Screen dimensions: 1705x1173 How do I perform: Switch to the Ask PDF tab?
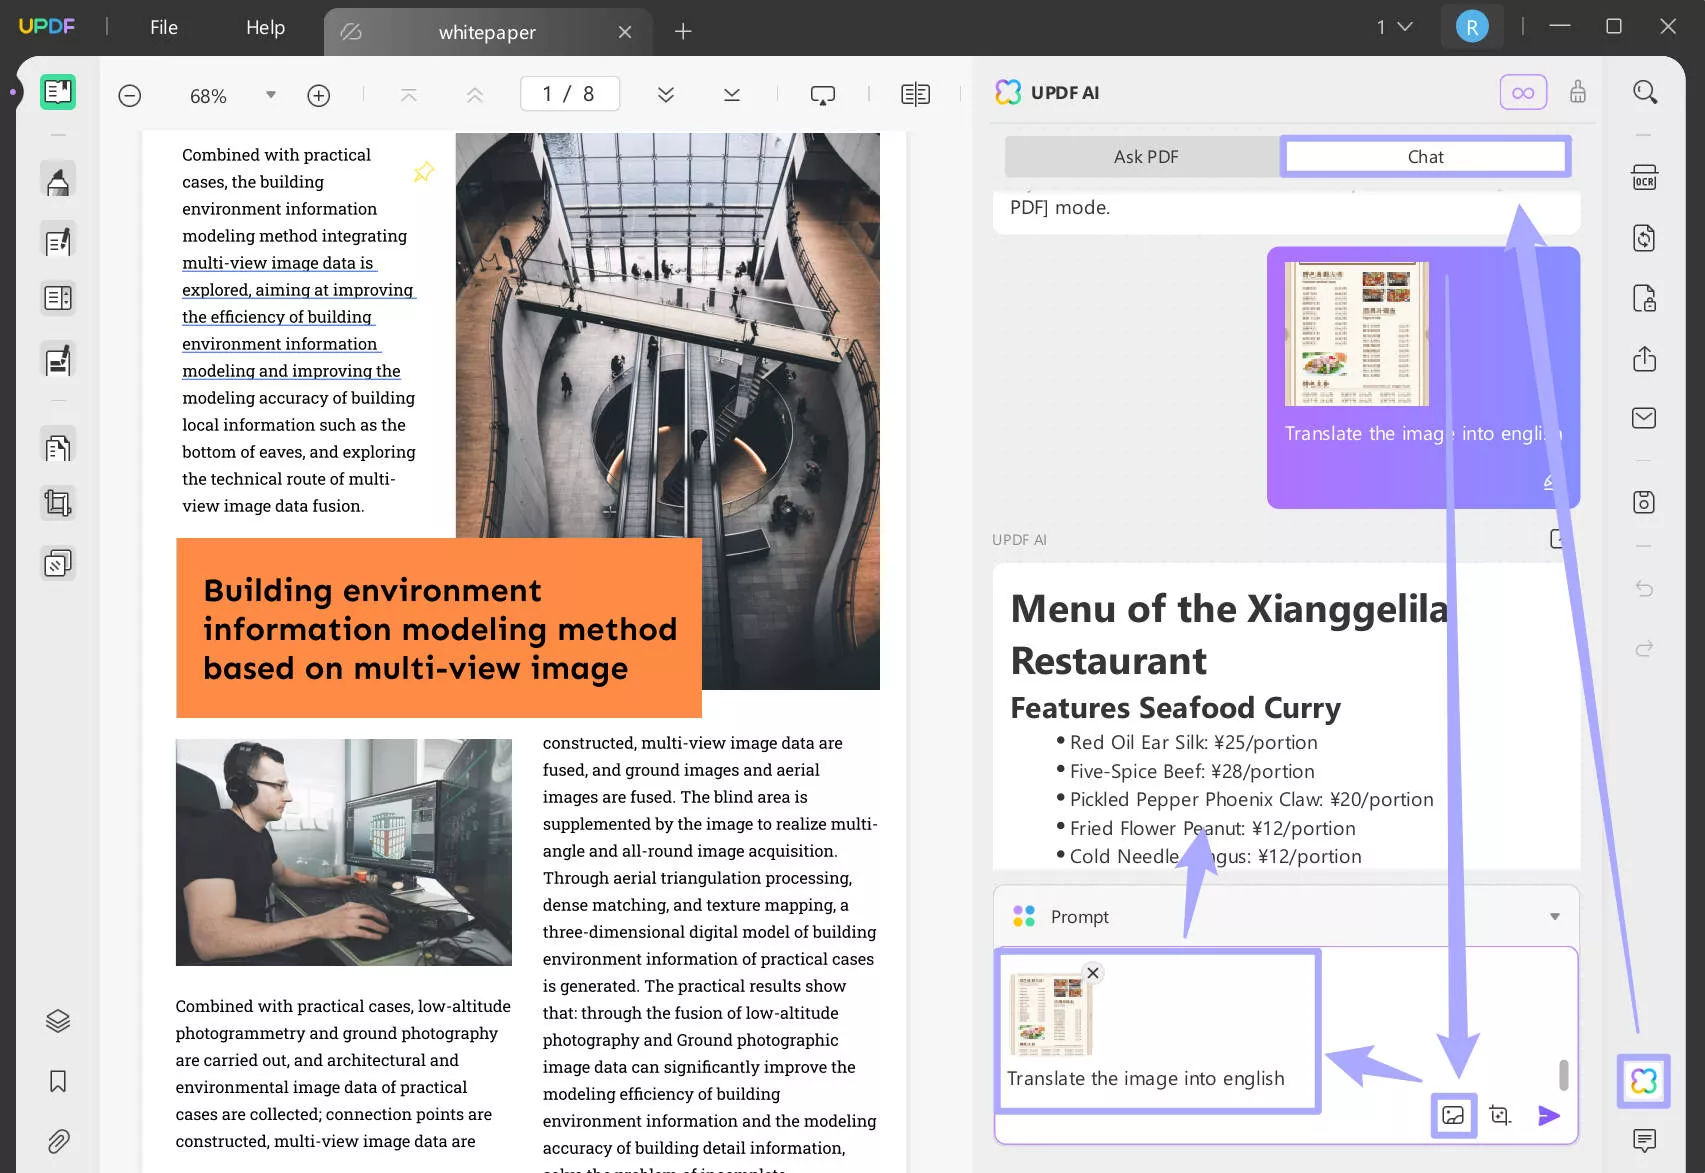pyautogui.click(x=1145, y=157)
